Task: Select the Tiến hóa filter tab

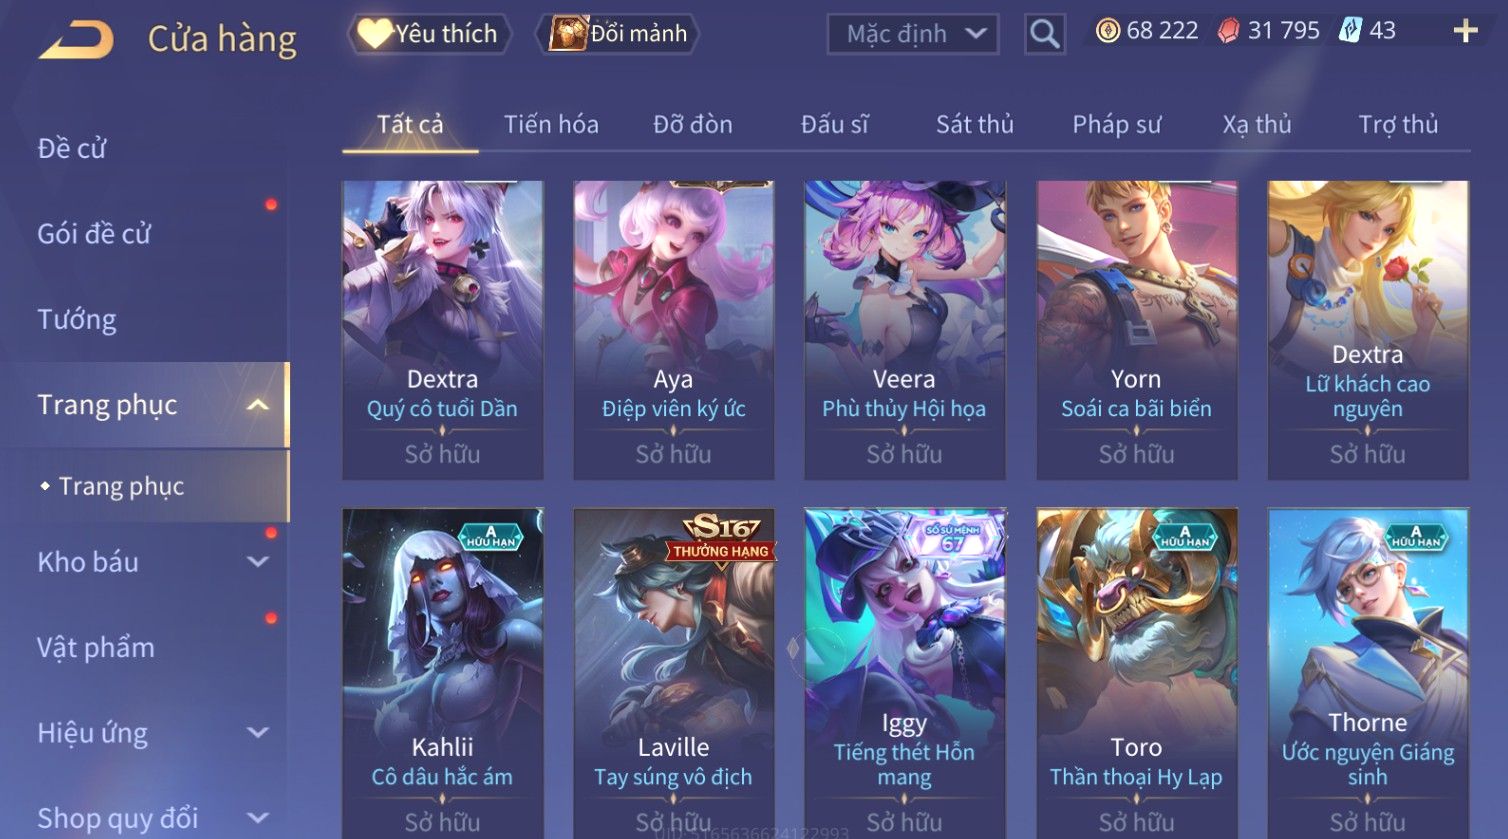Action: pyautogui.click(x=551, y=125)
